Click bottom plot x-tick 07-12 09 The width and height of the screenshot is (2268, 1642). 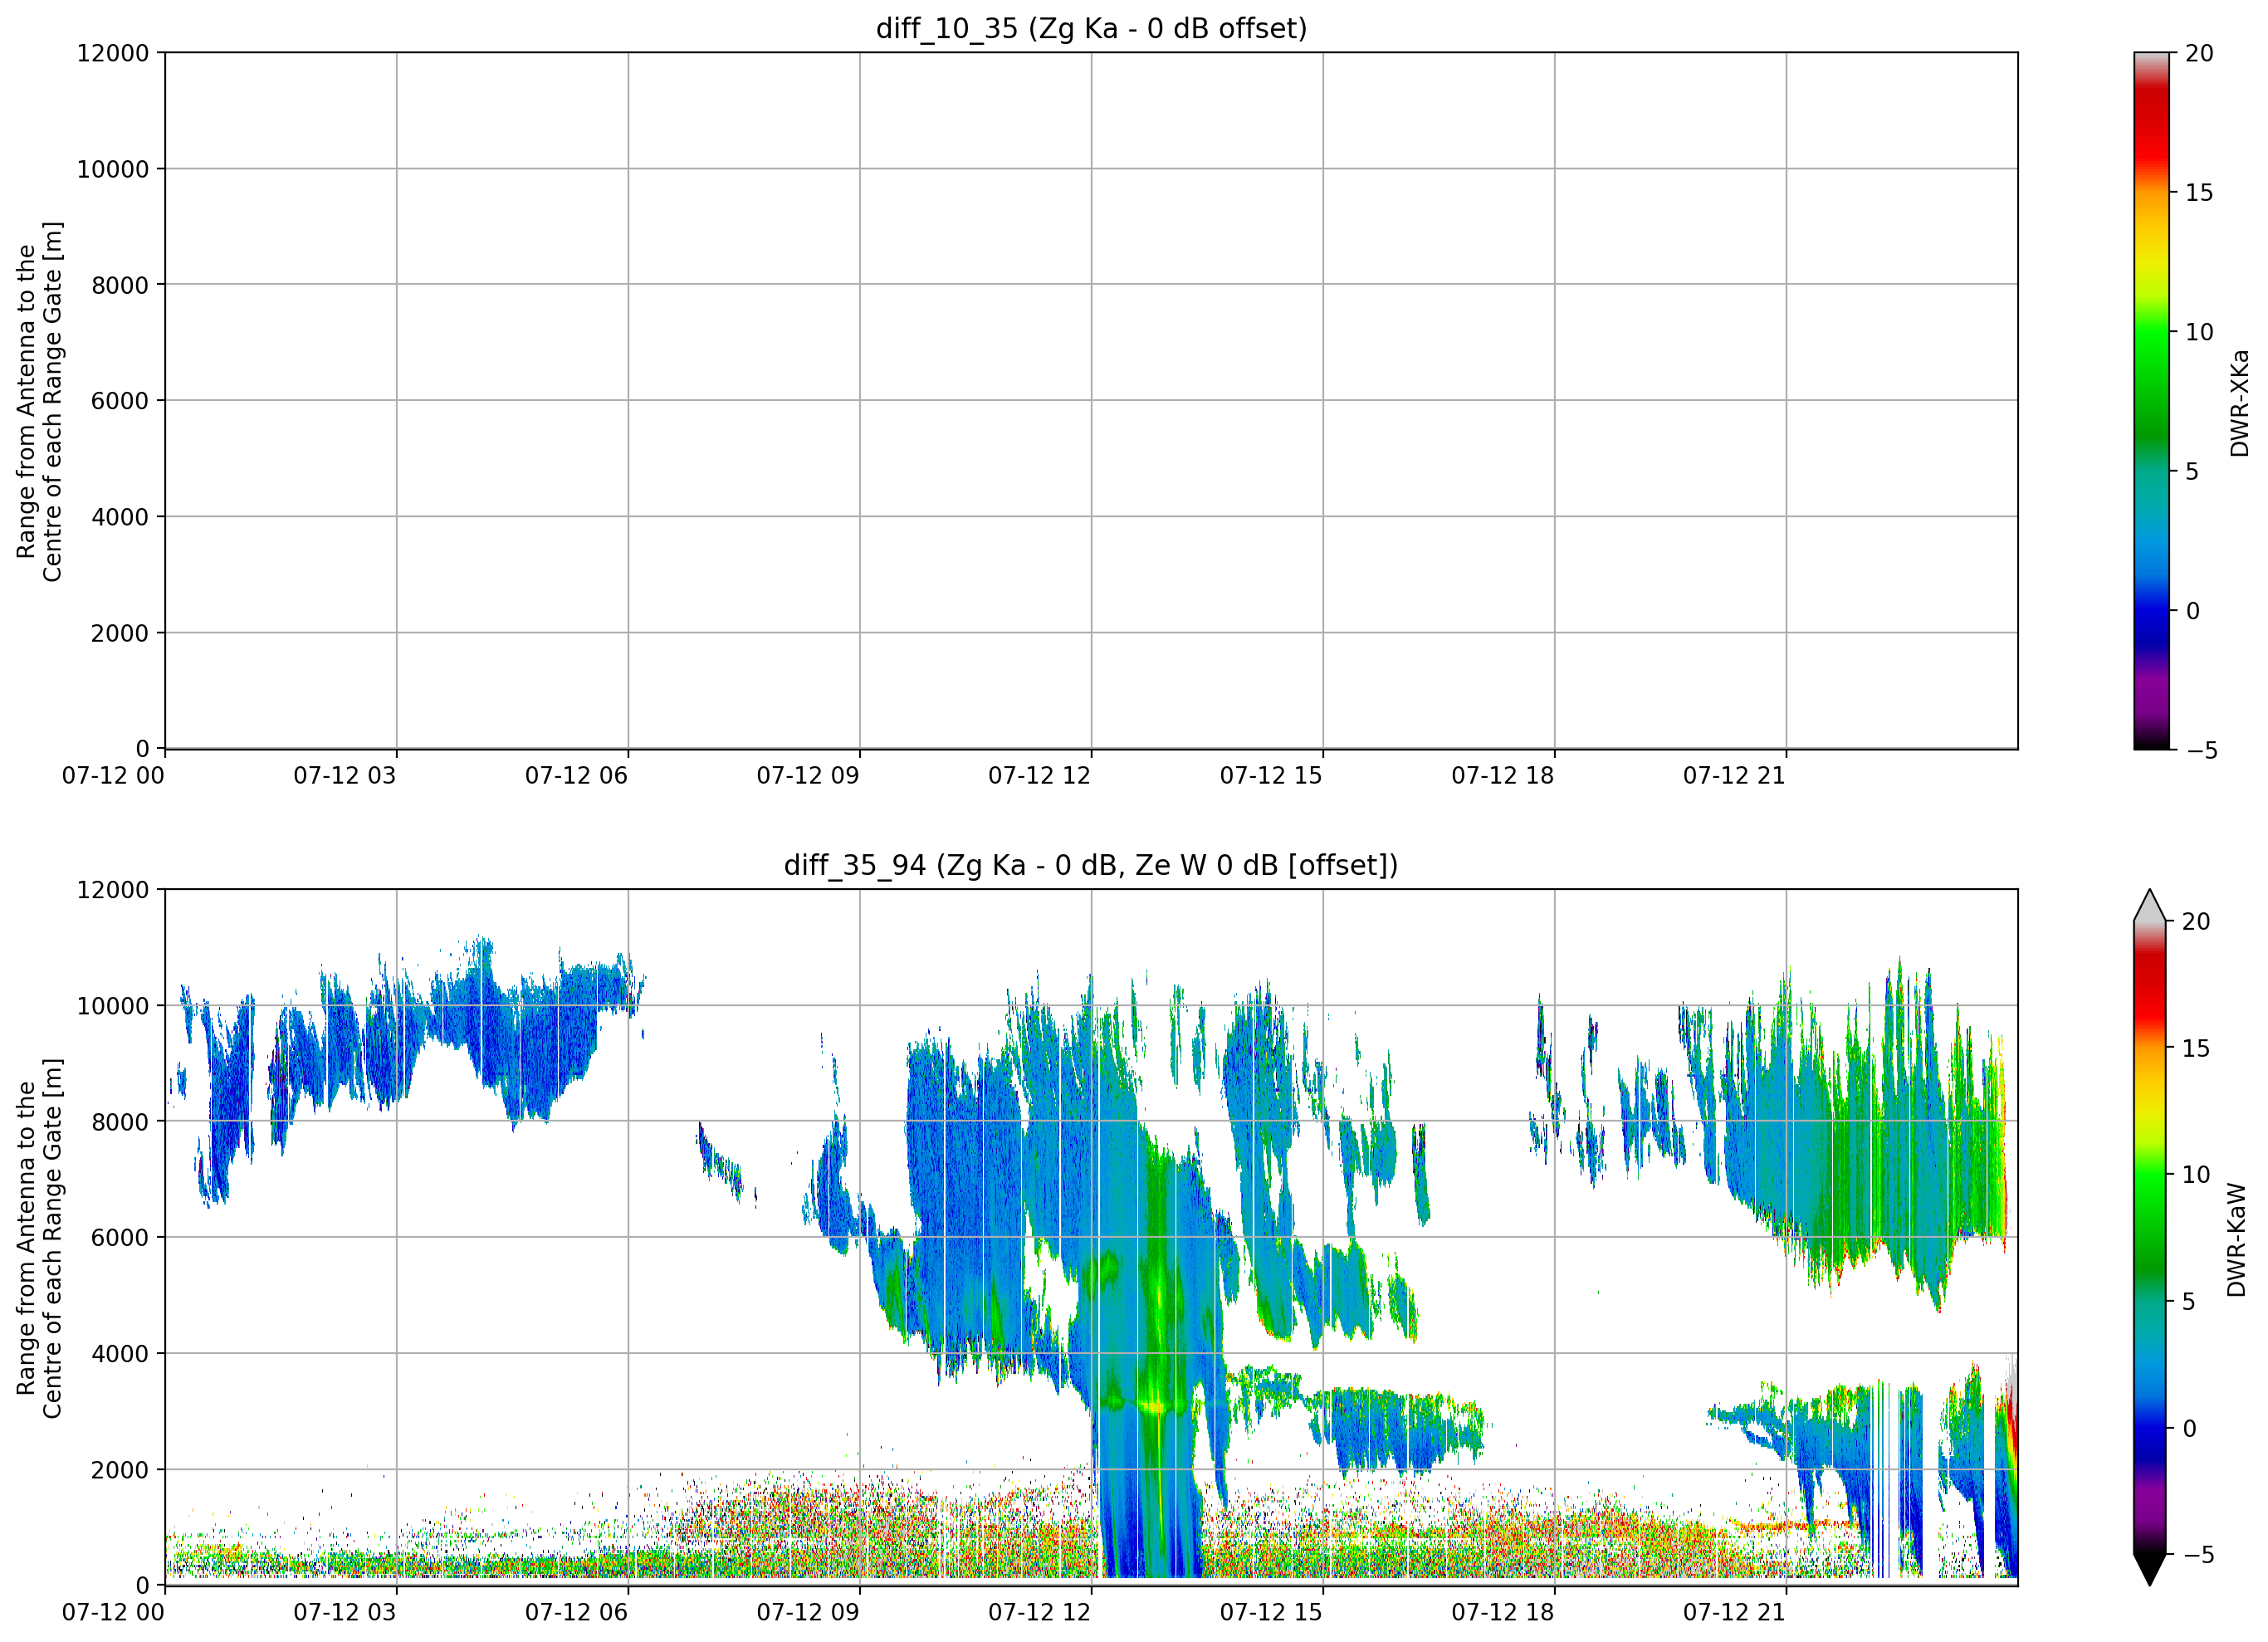click(x=808, y=1612)
